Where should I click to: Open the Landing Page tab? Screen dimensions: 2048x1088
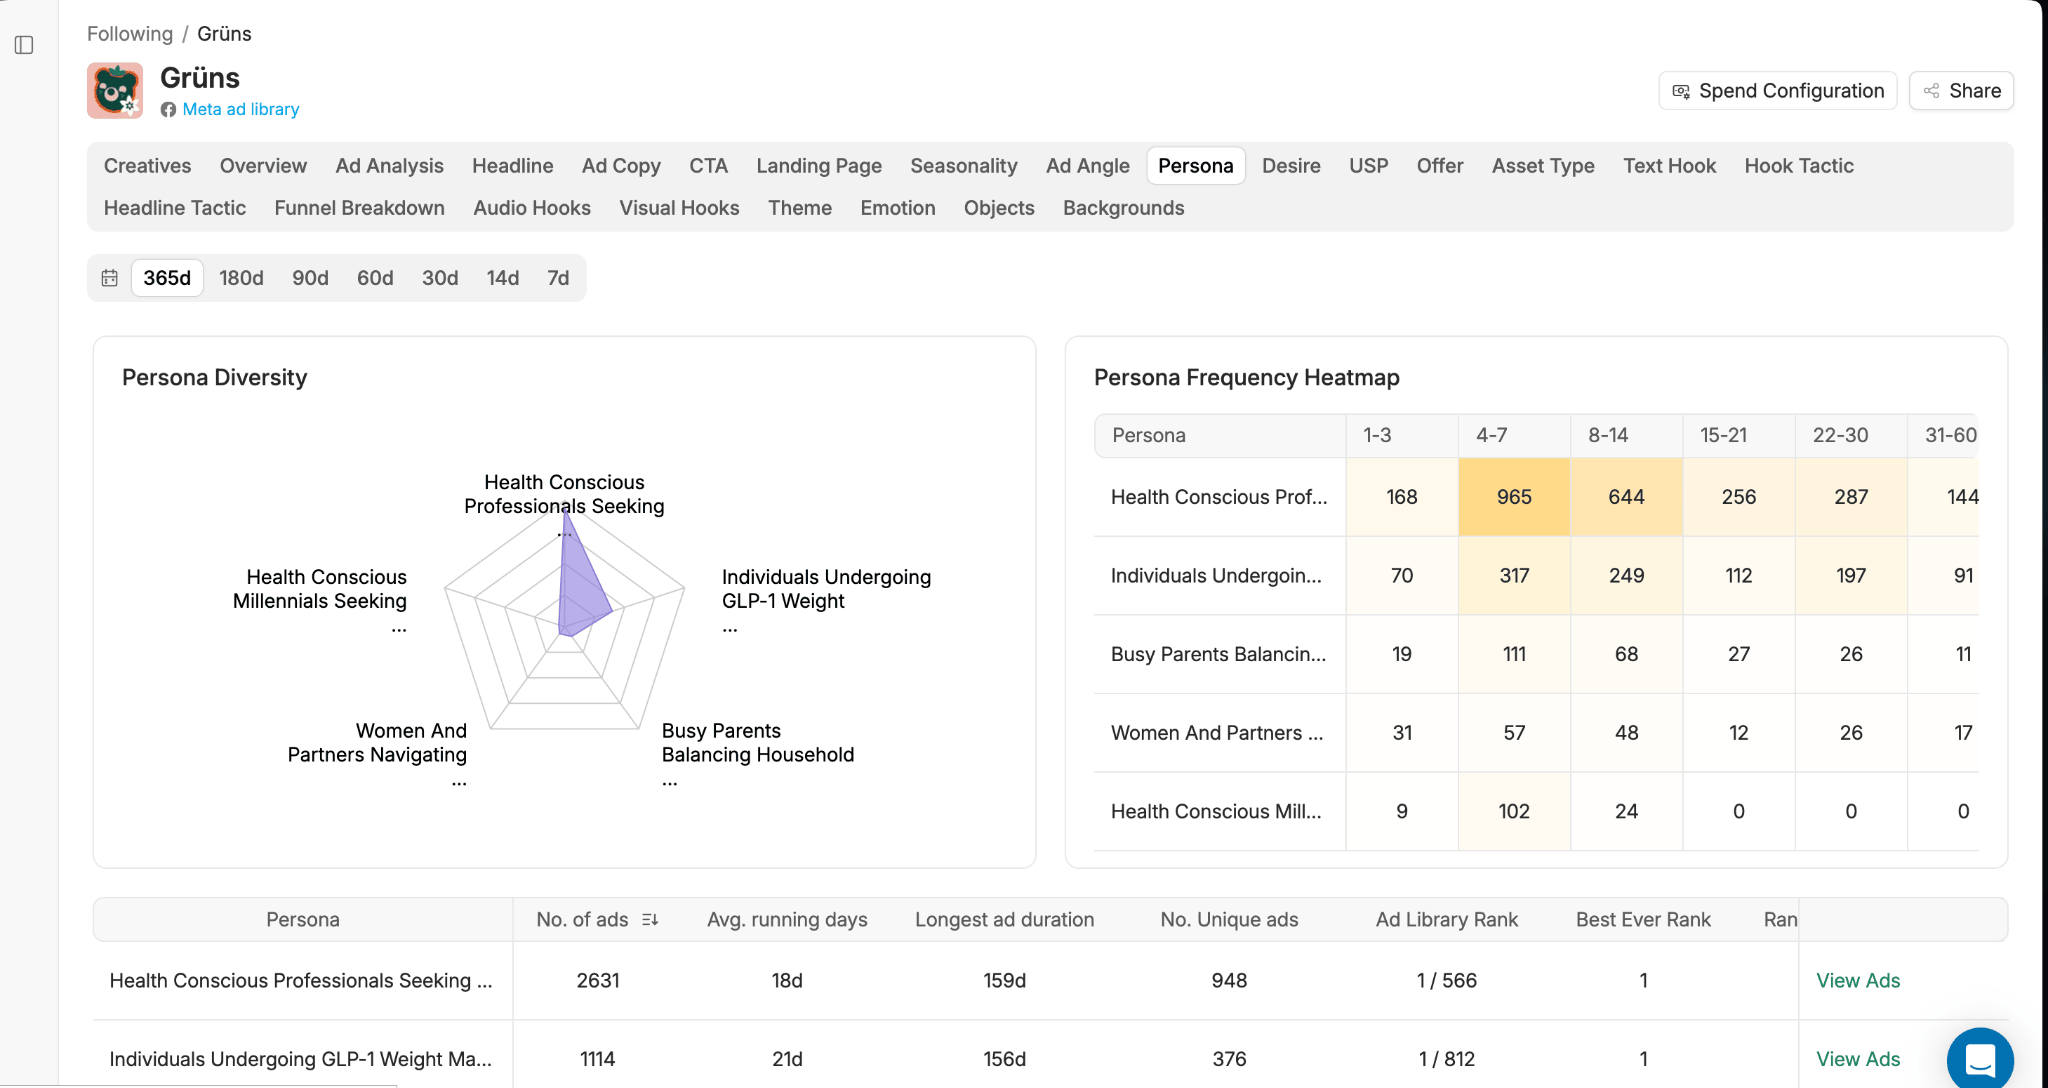[819, 166]
